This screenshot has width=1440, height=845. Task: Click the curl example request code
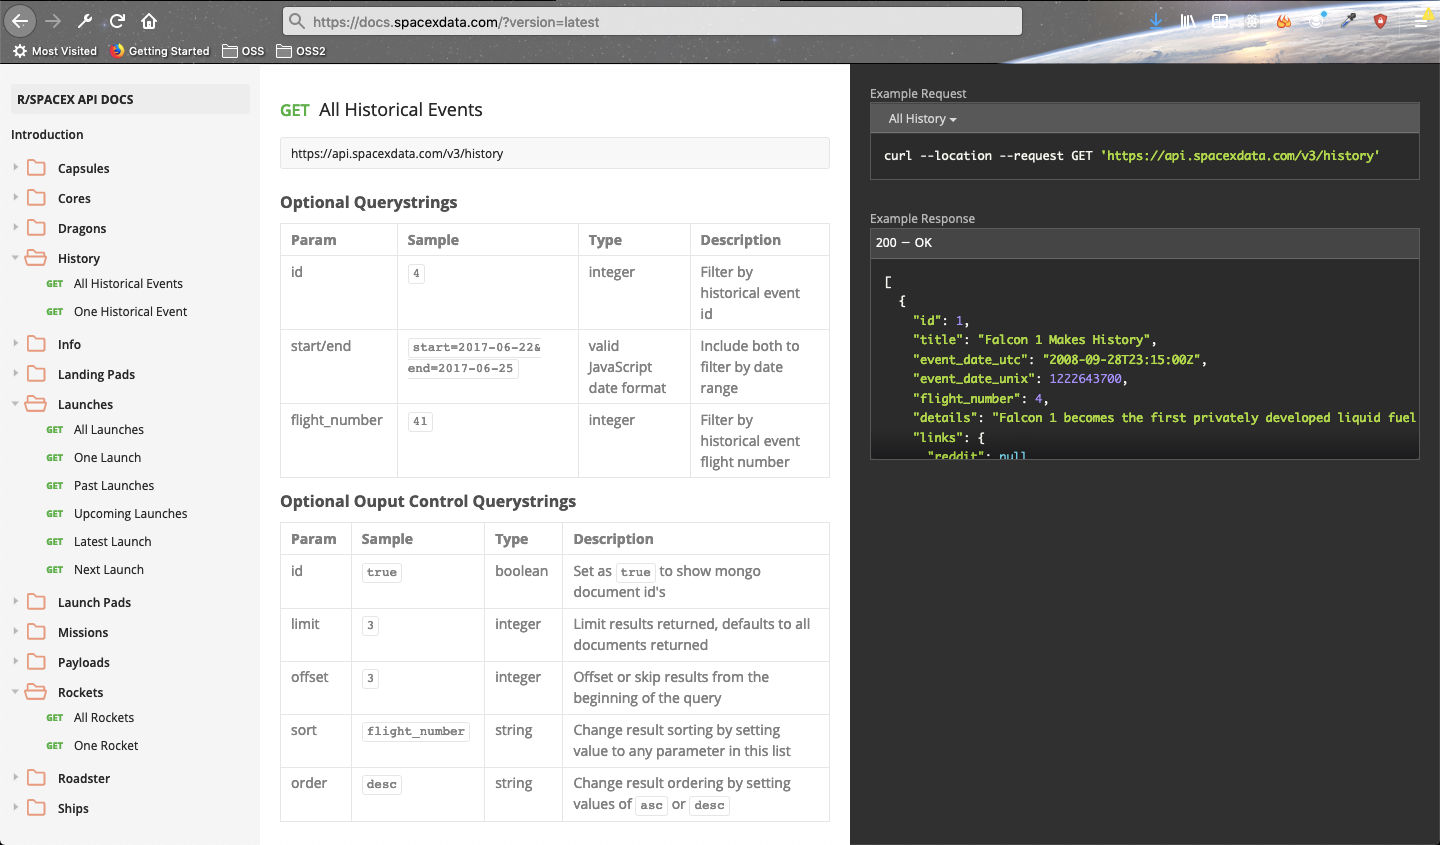(1131, 156)
